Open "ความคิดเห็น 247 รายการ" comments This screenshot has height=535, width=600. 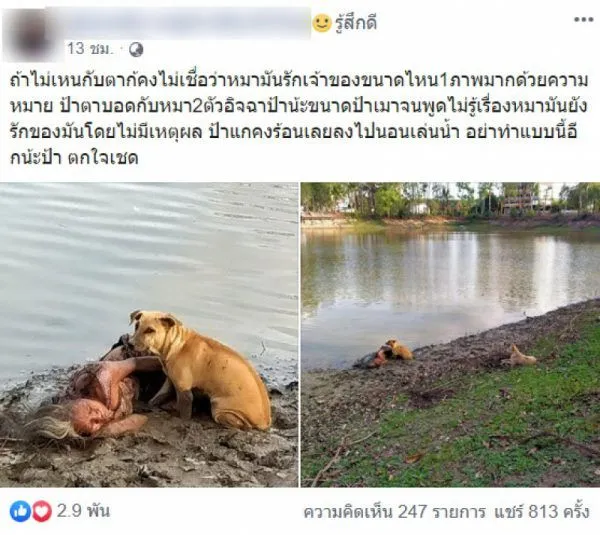click(x=395, y=511)
